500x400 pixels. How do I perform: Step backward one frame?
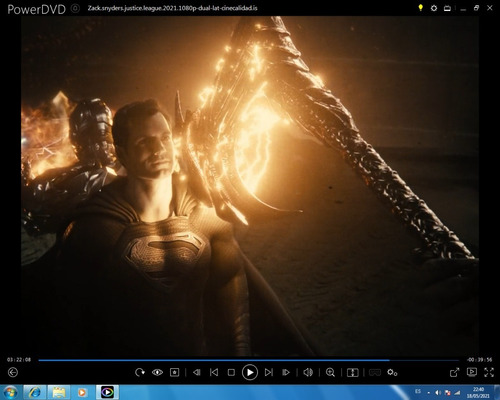197,372
